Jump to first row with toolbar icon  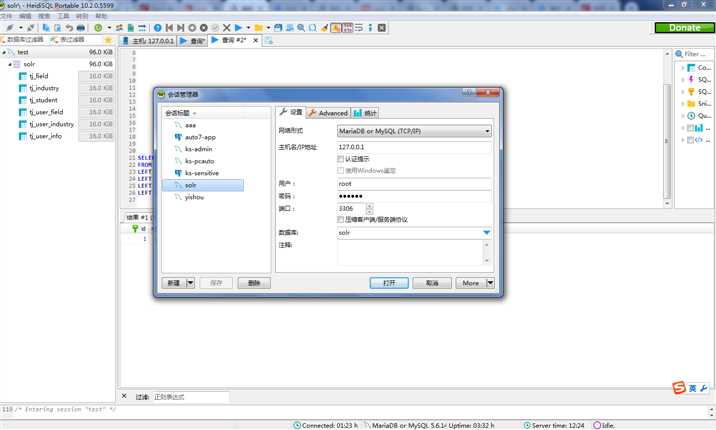click(x=169, y=28)
